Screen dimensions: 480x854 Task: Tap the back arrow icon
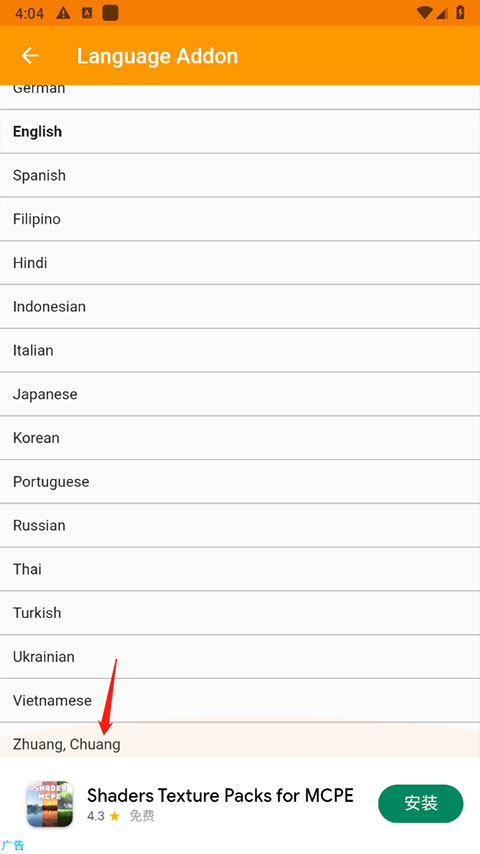pos(30,56)
